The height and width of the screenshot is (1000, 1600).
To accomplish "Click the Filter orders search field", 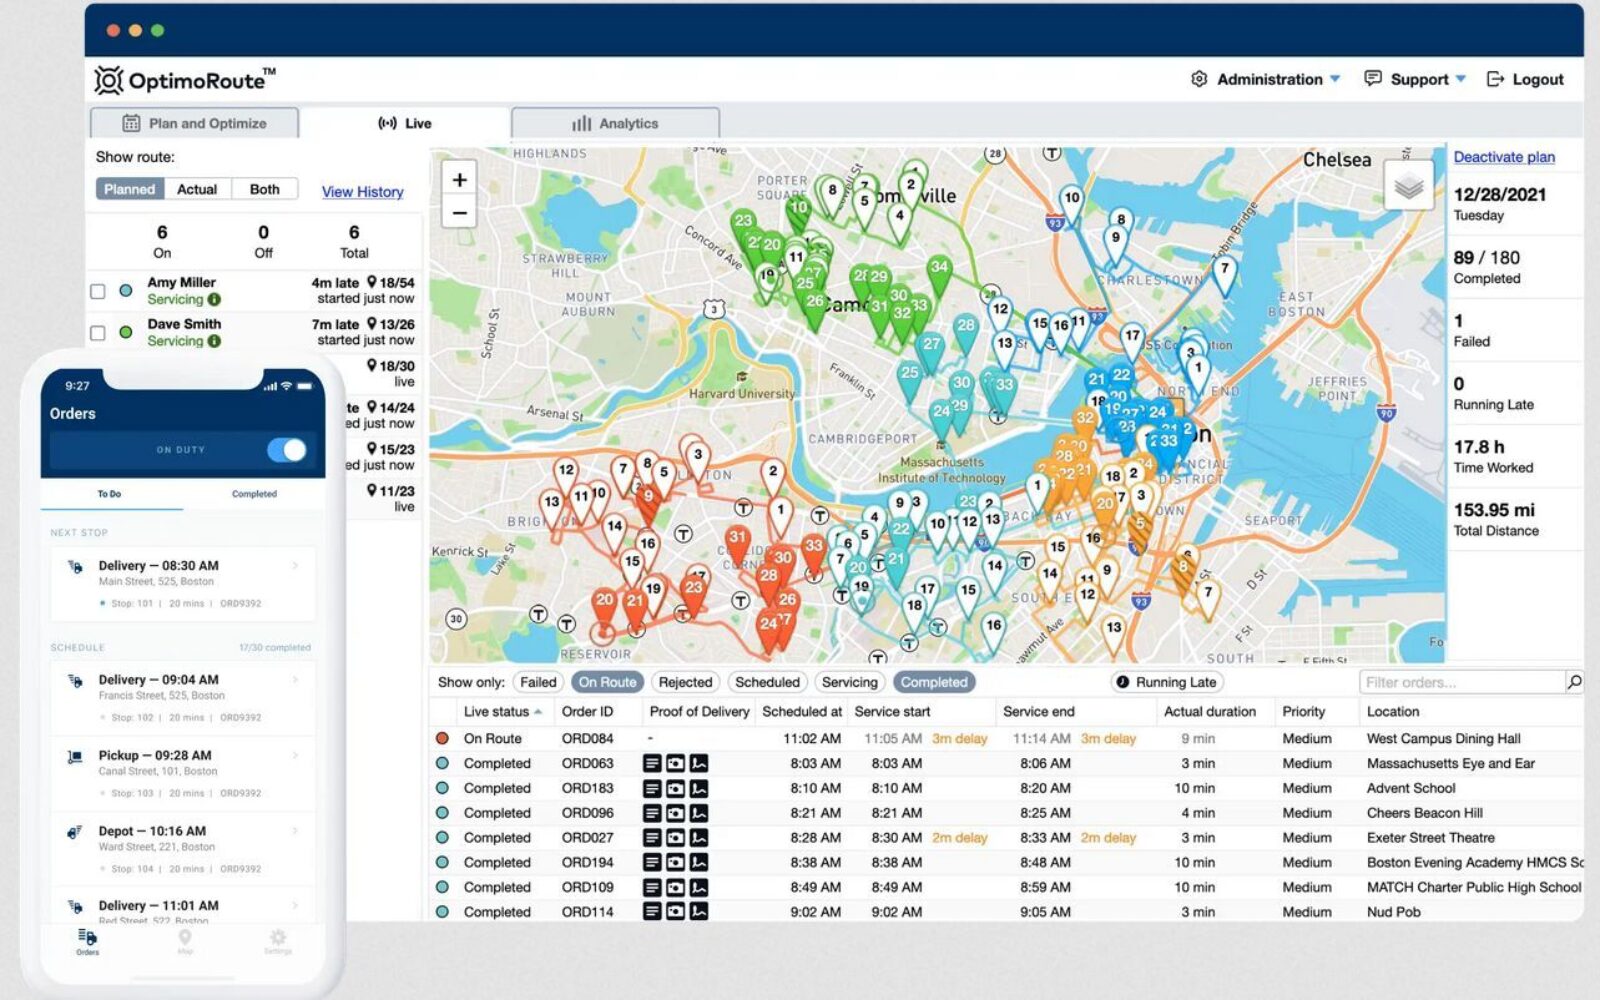I will pyautogui.click(x=1460, y=682).
